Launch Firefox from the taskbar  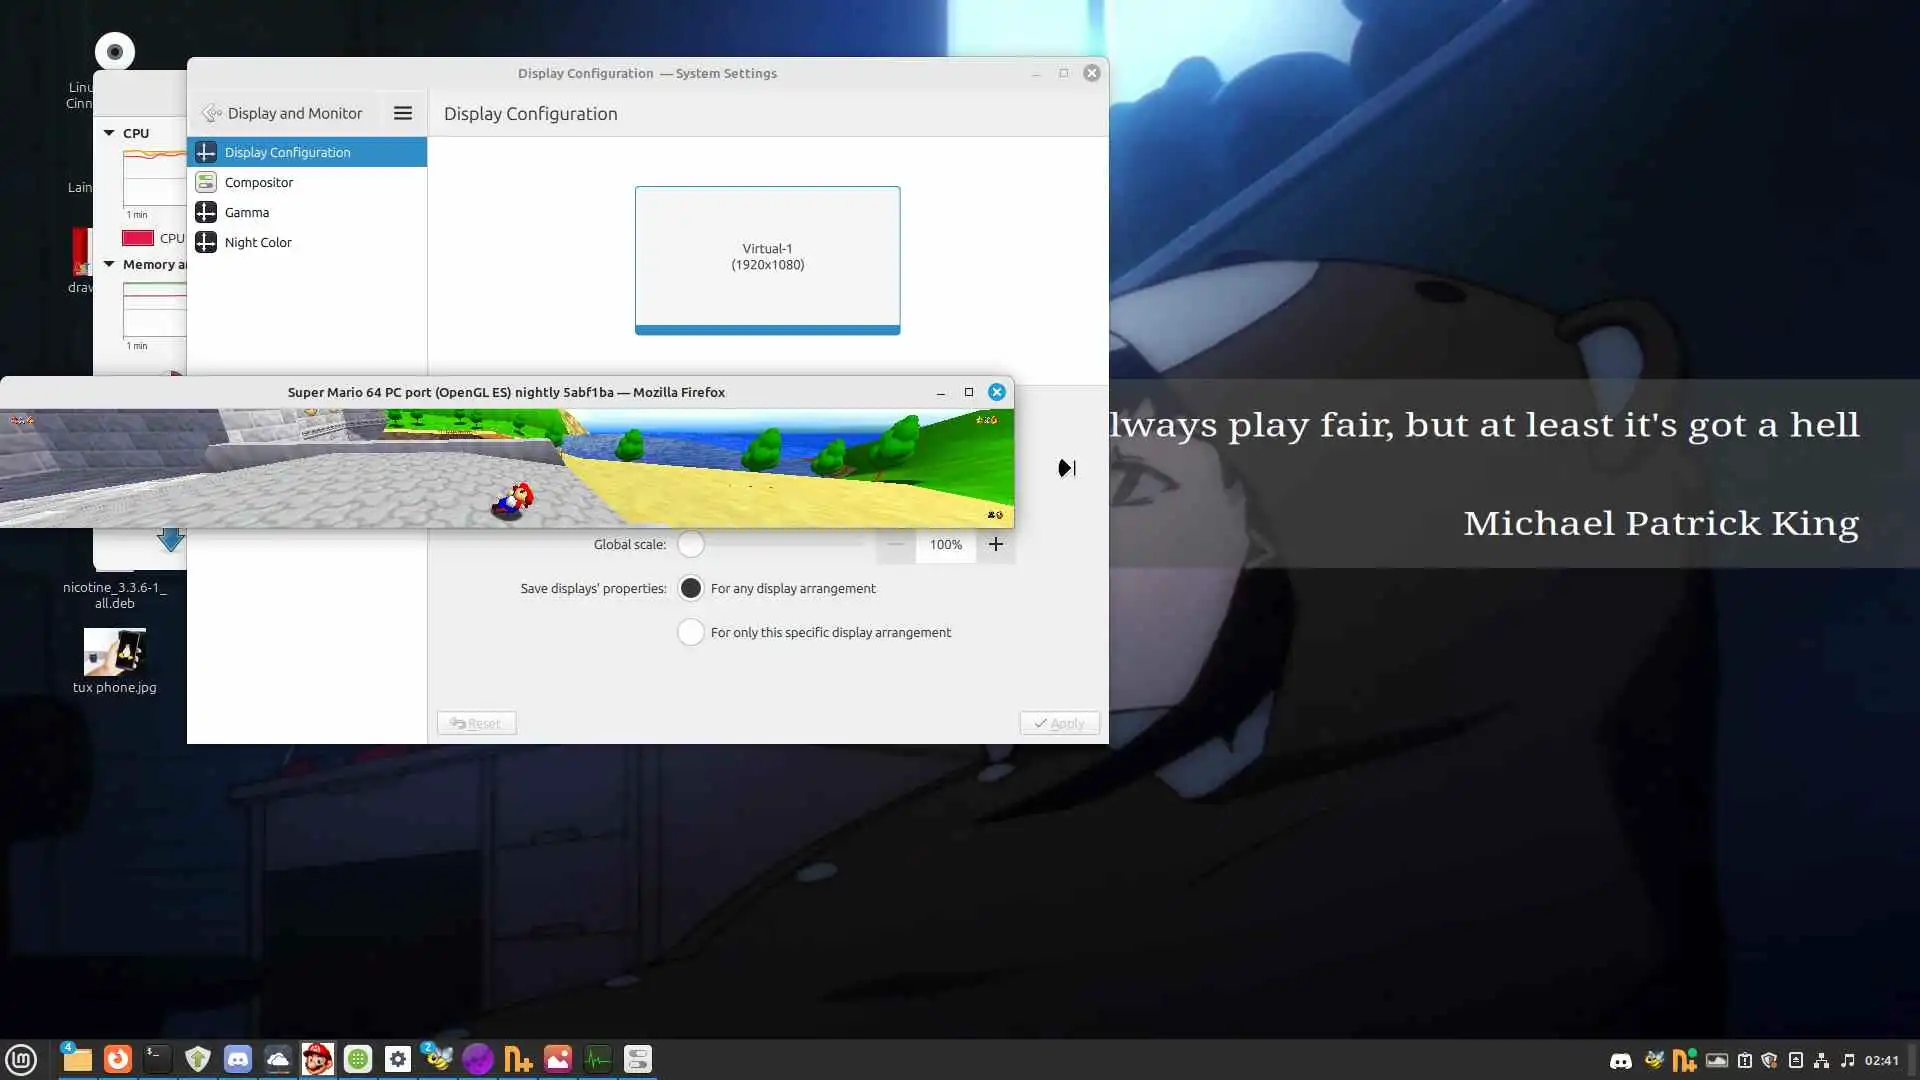click(x=118, y=1059)
